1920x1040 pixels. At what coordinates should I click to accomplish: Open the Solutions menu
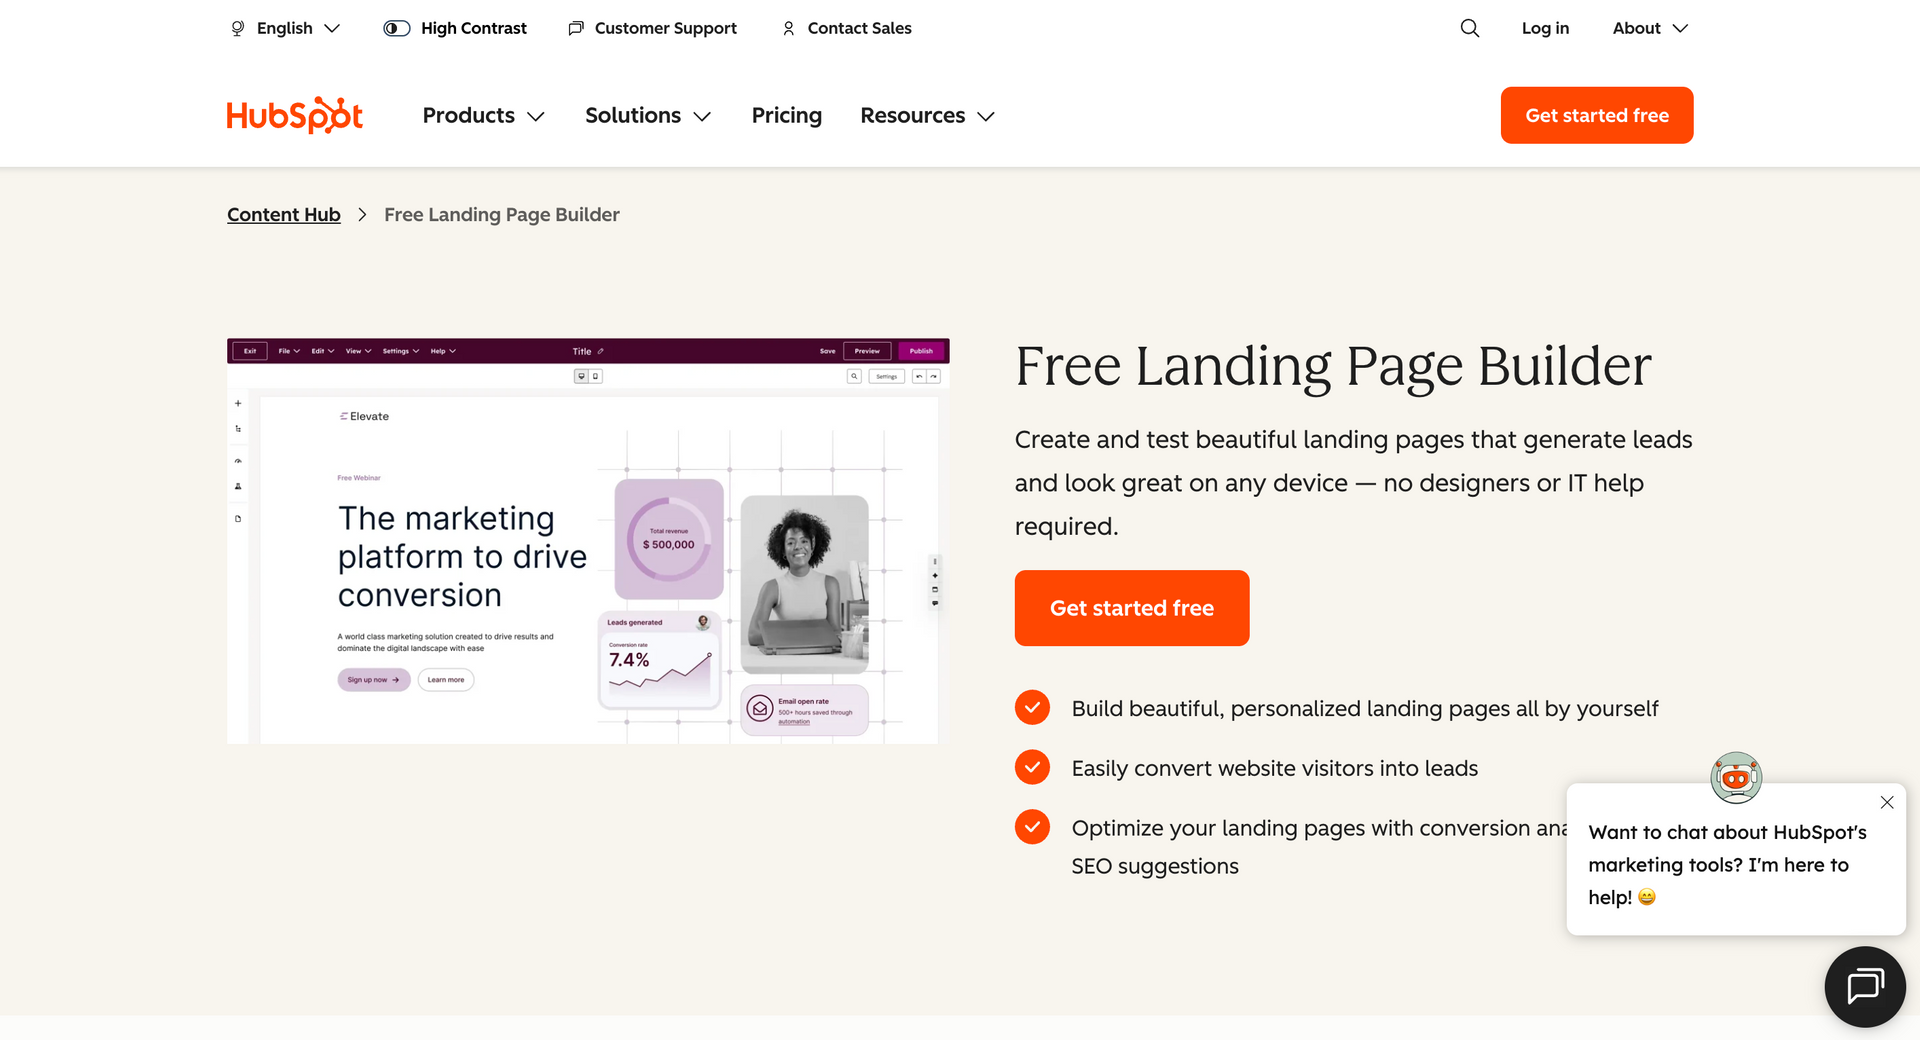(648, 116)
